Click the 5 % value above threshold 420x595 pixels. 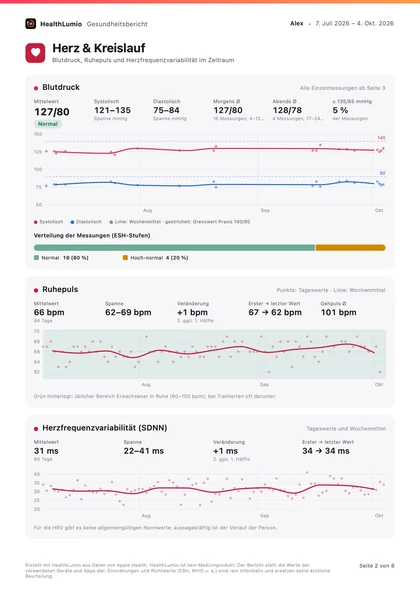[x=340, y=110]
